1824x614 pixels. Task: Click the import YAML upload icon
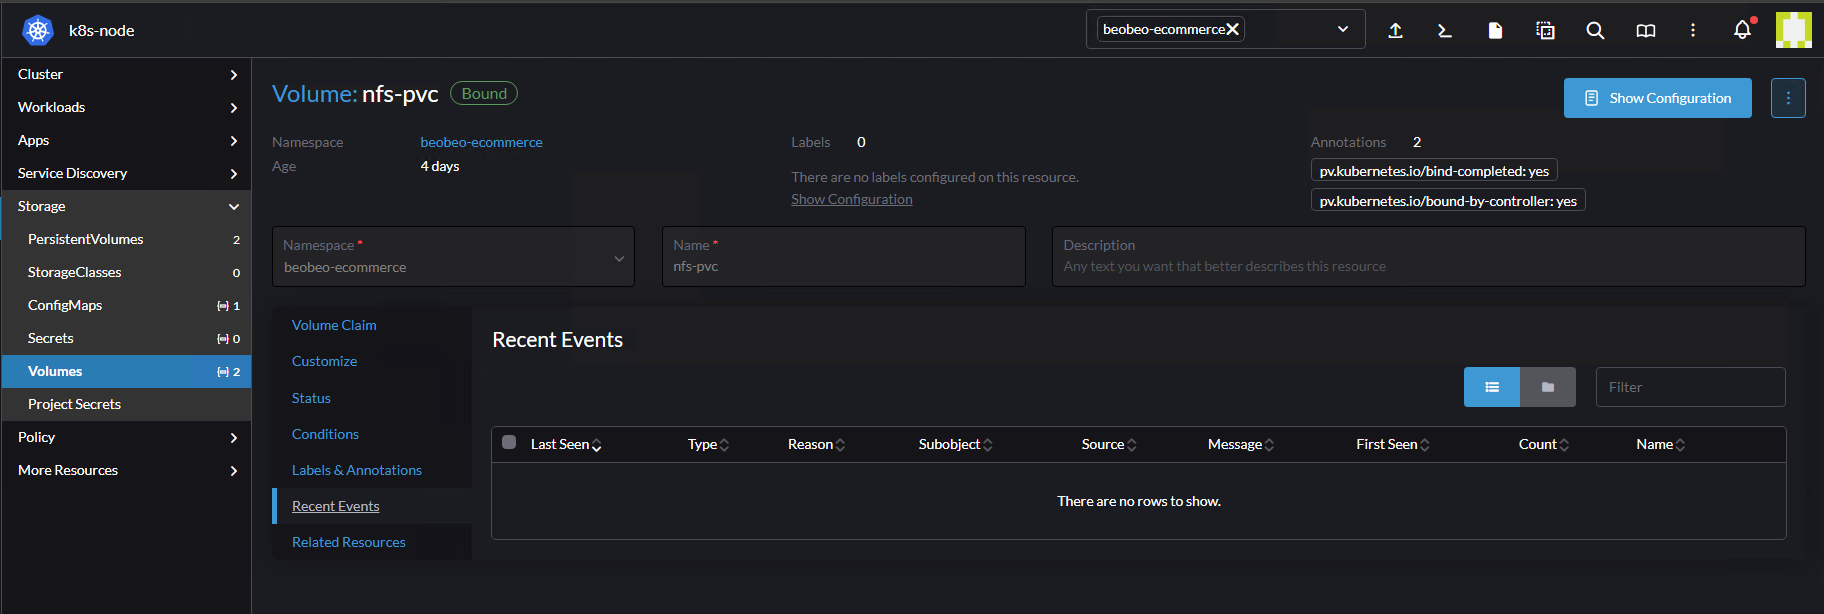(x=1395, y=31)
